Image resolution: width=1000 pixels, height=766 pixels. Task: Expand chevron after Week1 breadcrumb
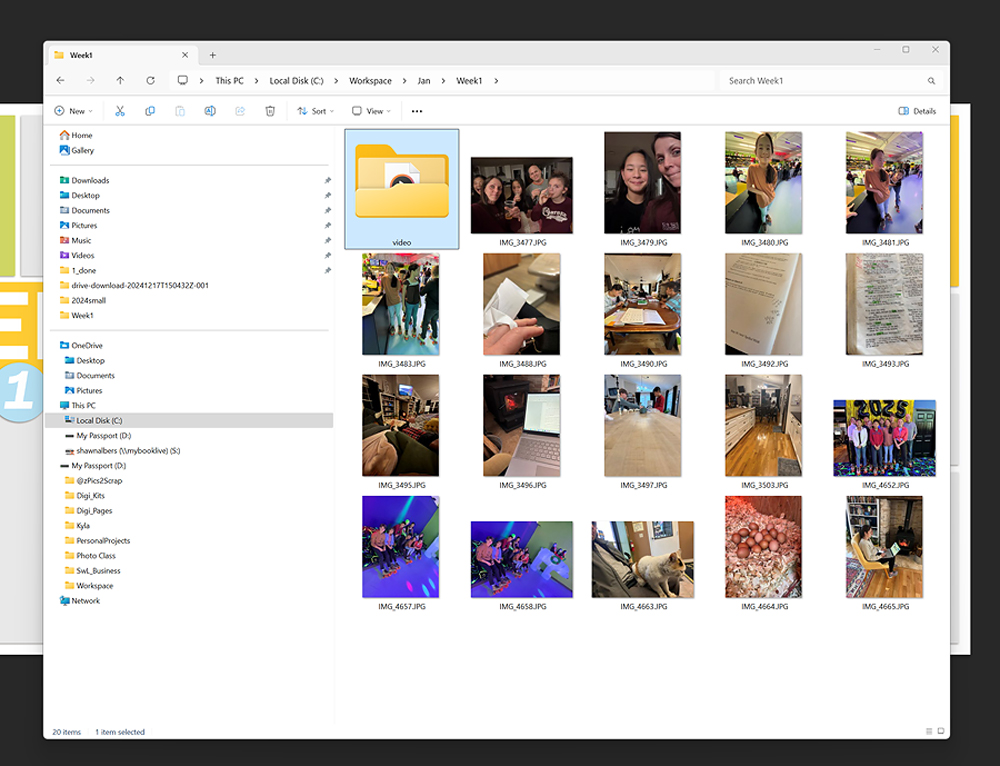(x=496, y=81)
